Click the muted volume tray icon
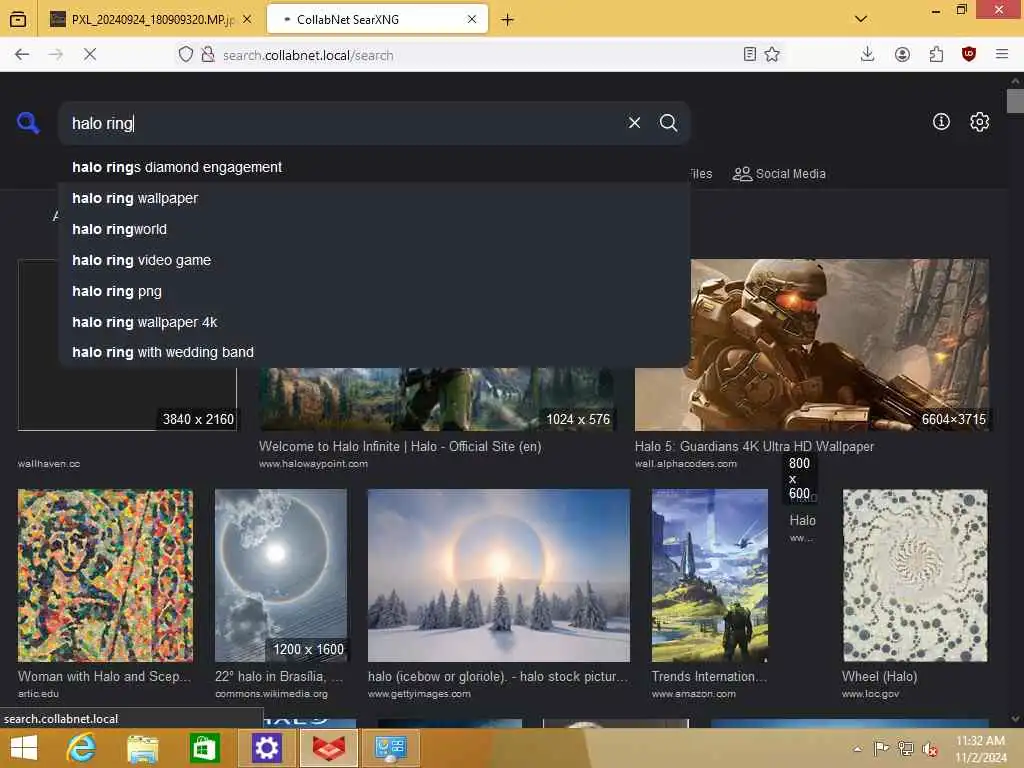The width and height of the screenshot is (1024, 768). click(x=929, y=749)
